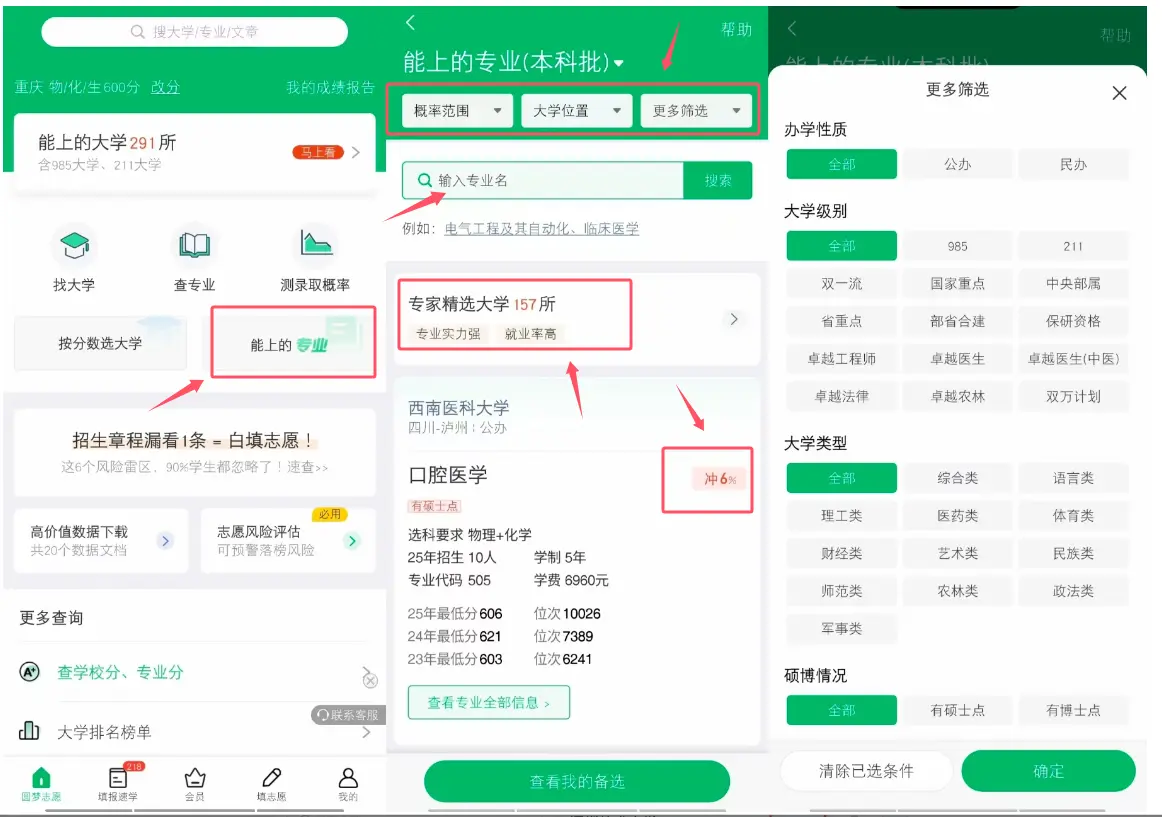Open 高价值数据下载 download panel
This screenshot has height=817, width=1162.
pyautogui.click(x=100, y=540)
